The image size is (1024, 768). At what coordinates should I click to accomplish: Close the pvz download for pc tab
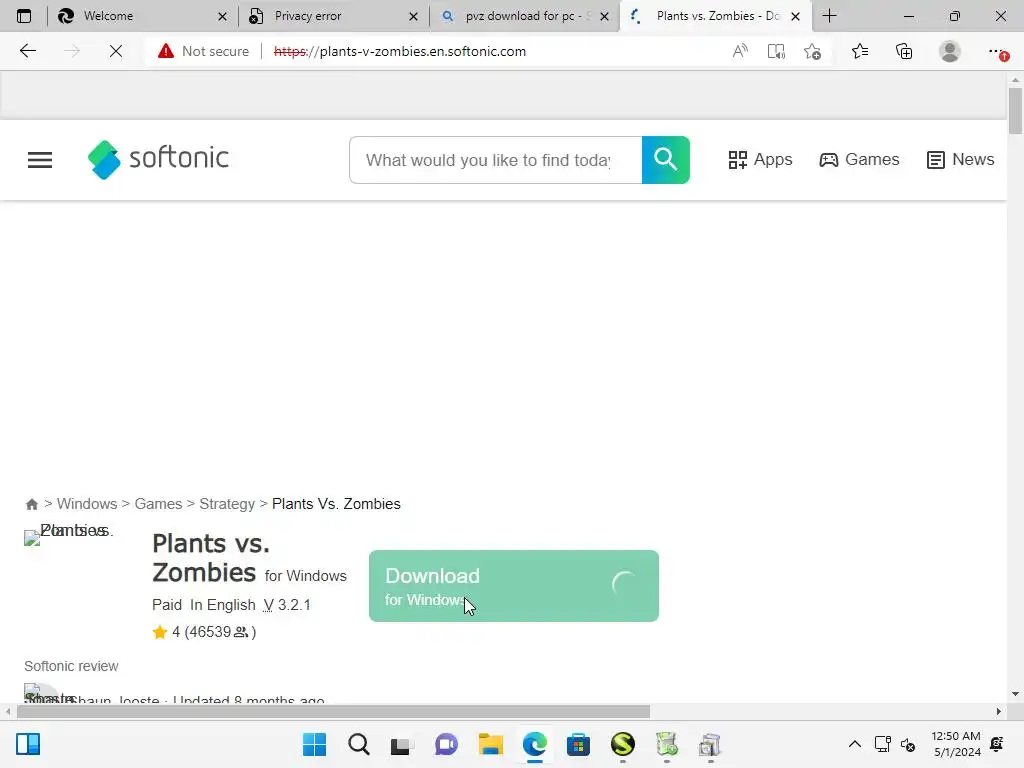[x=604, y=16]
